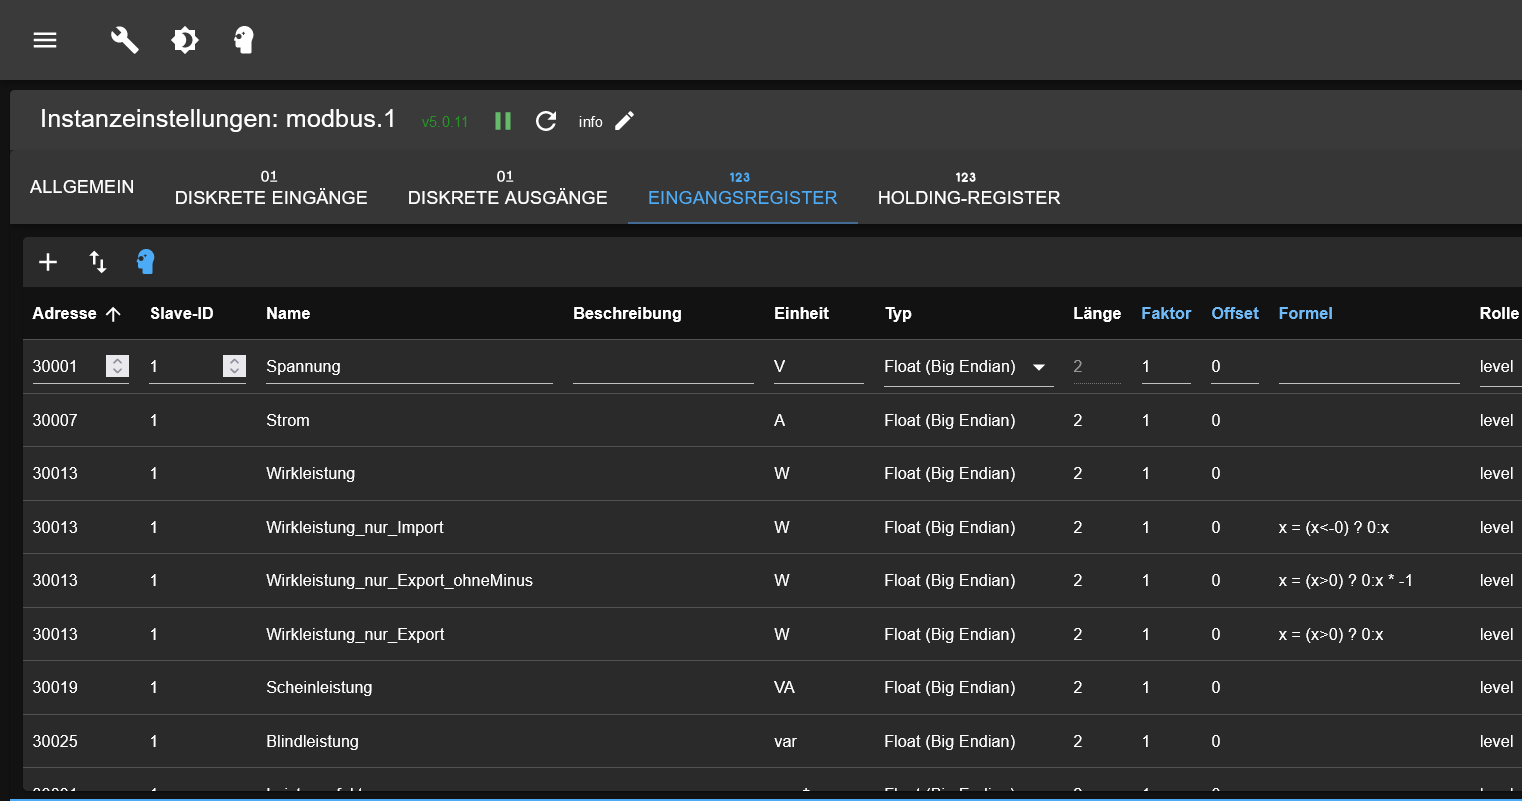Screen dimensions: 1522x801
Task: Click the import/export arrows icon
Action: [x=97, y=262]
